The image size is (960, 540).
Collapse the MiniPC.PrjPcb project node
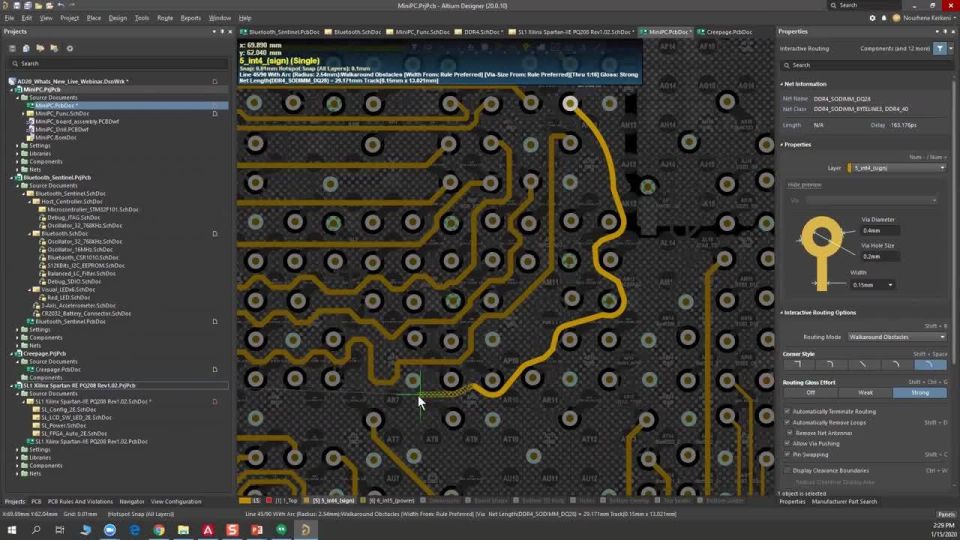pyautogui.click(x=12, y=89)
